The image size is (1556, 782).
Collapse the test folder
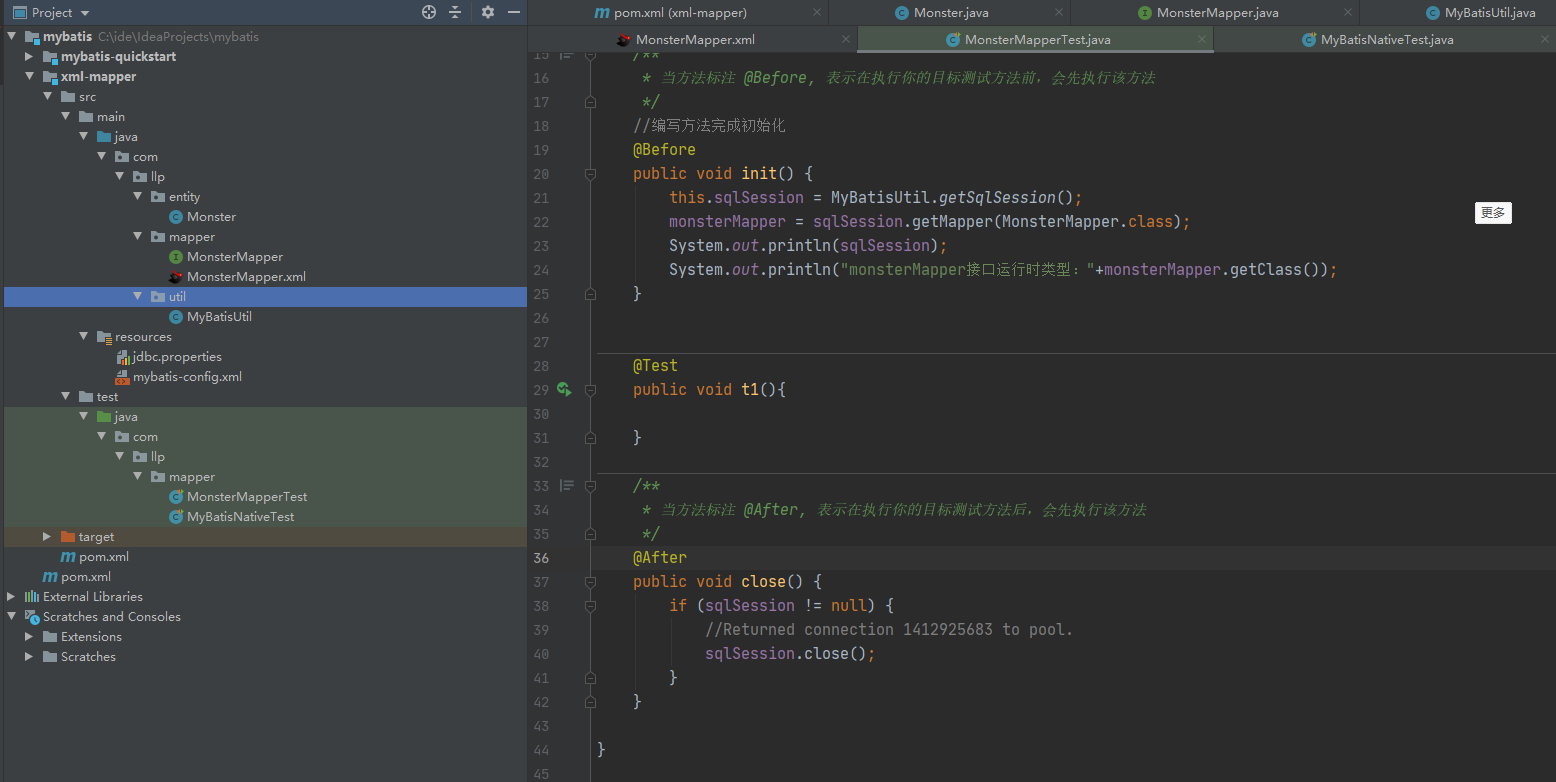pyautogui.click(x=65, y=396)
